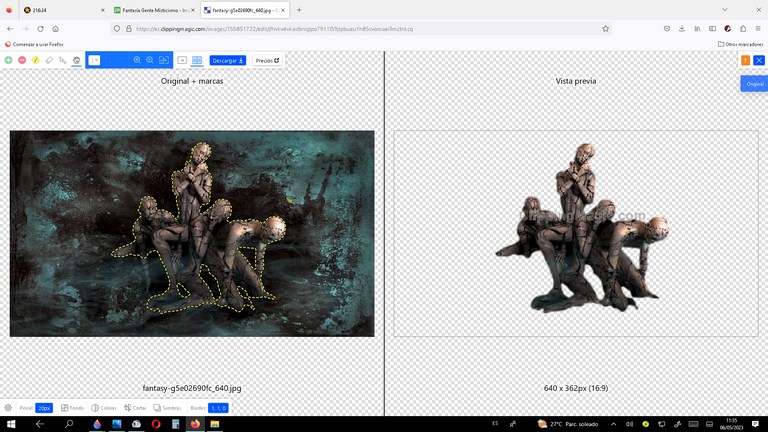The image size is (768, 432).
Task: Open the Windows Start menu
Action: [x=11, y=424]
